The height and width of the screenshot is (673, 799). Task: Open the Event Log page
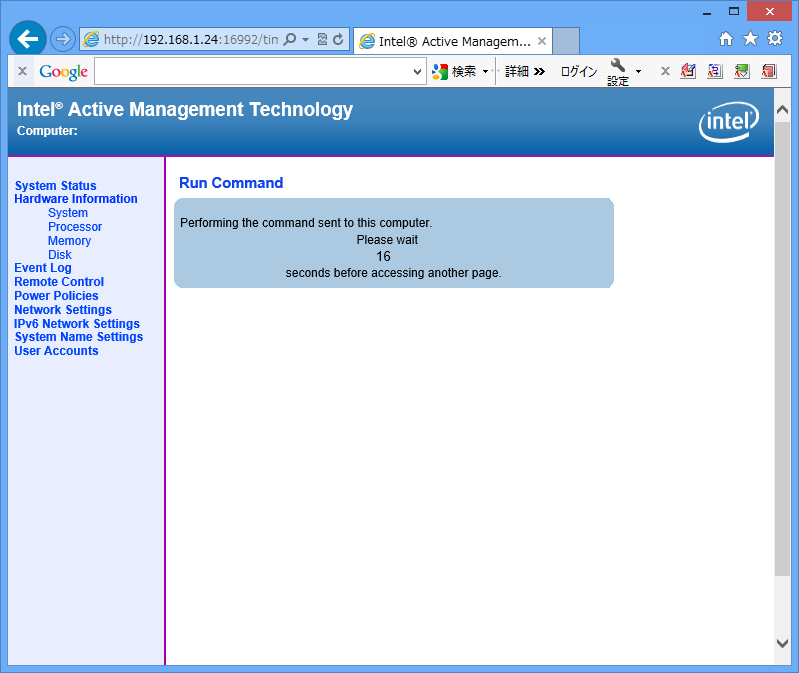[x=43, y=268]
